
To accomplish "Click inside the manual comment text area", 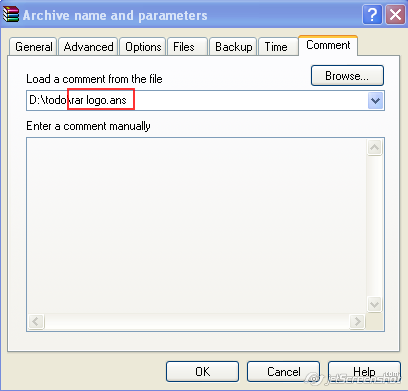I will 197,226.
